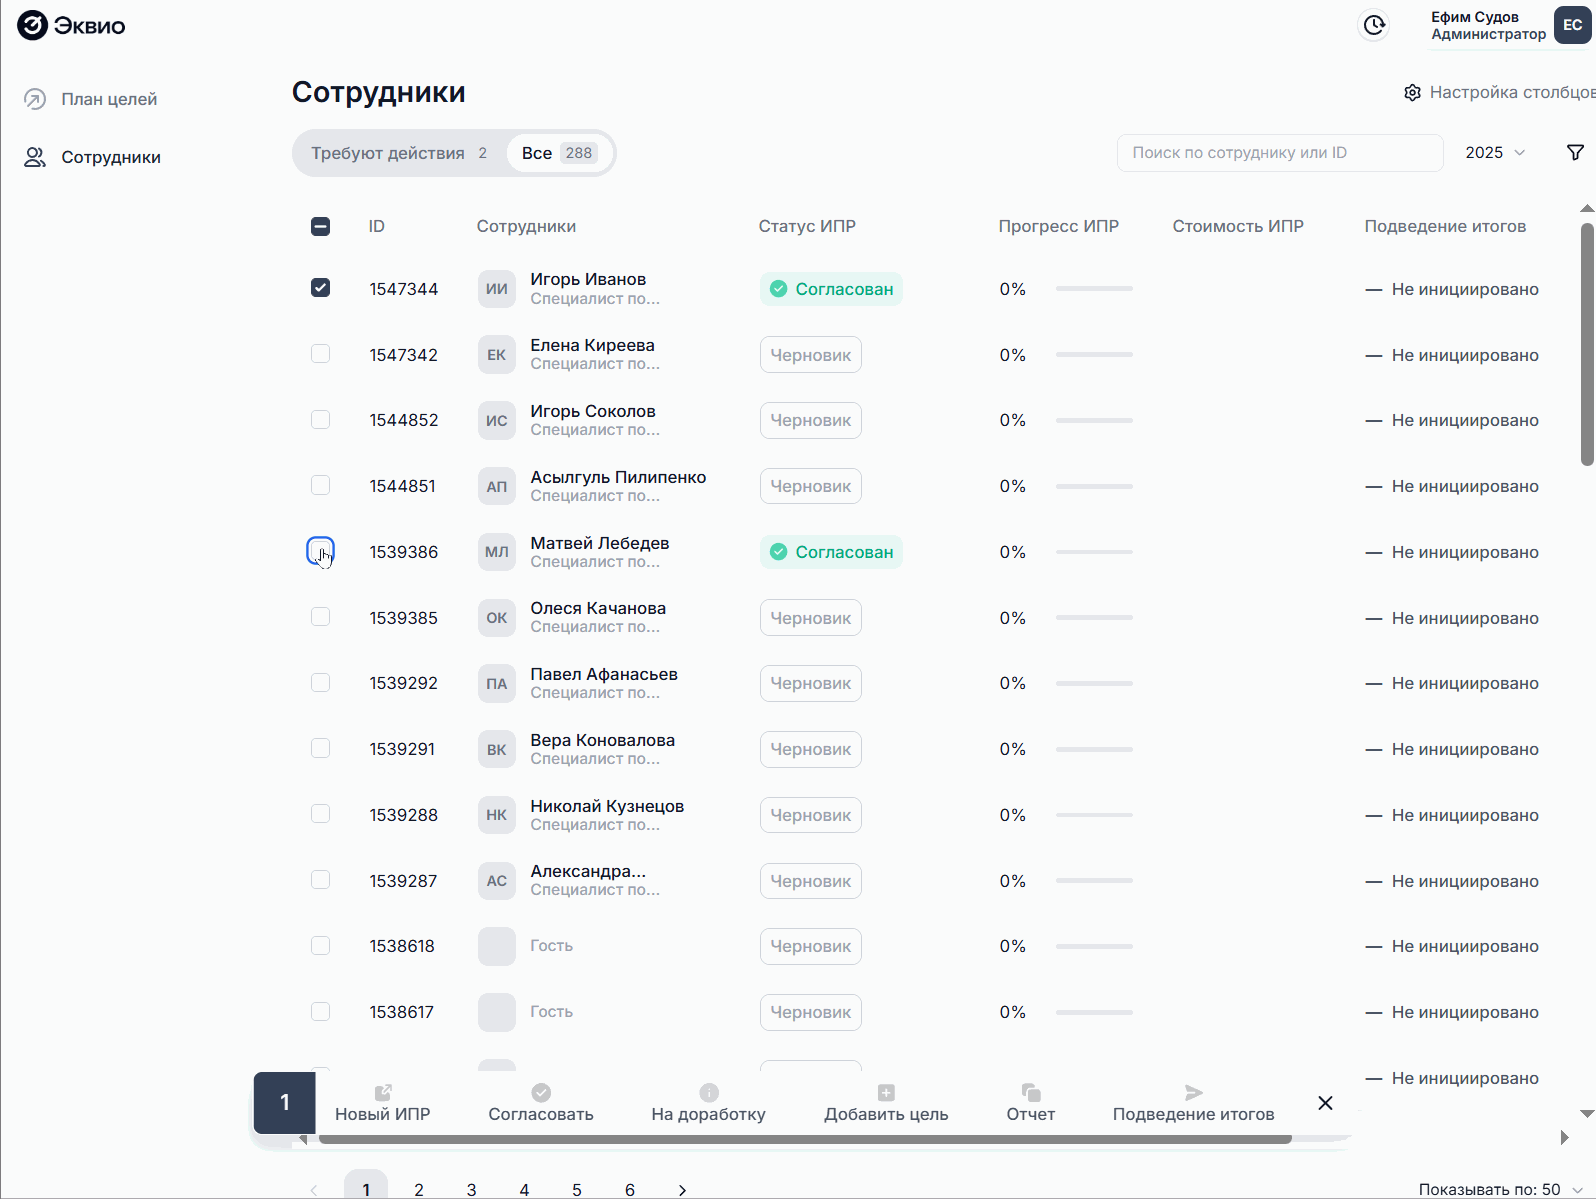1596x1199 pixels.
Task: Click the progress bar for ID 1538617
Action: tap(1094, 1012)
